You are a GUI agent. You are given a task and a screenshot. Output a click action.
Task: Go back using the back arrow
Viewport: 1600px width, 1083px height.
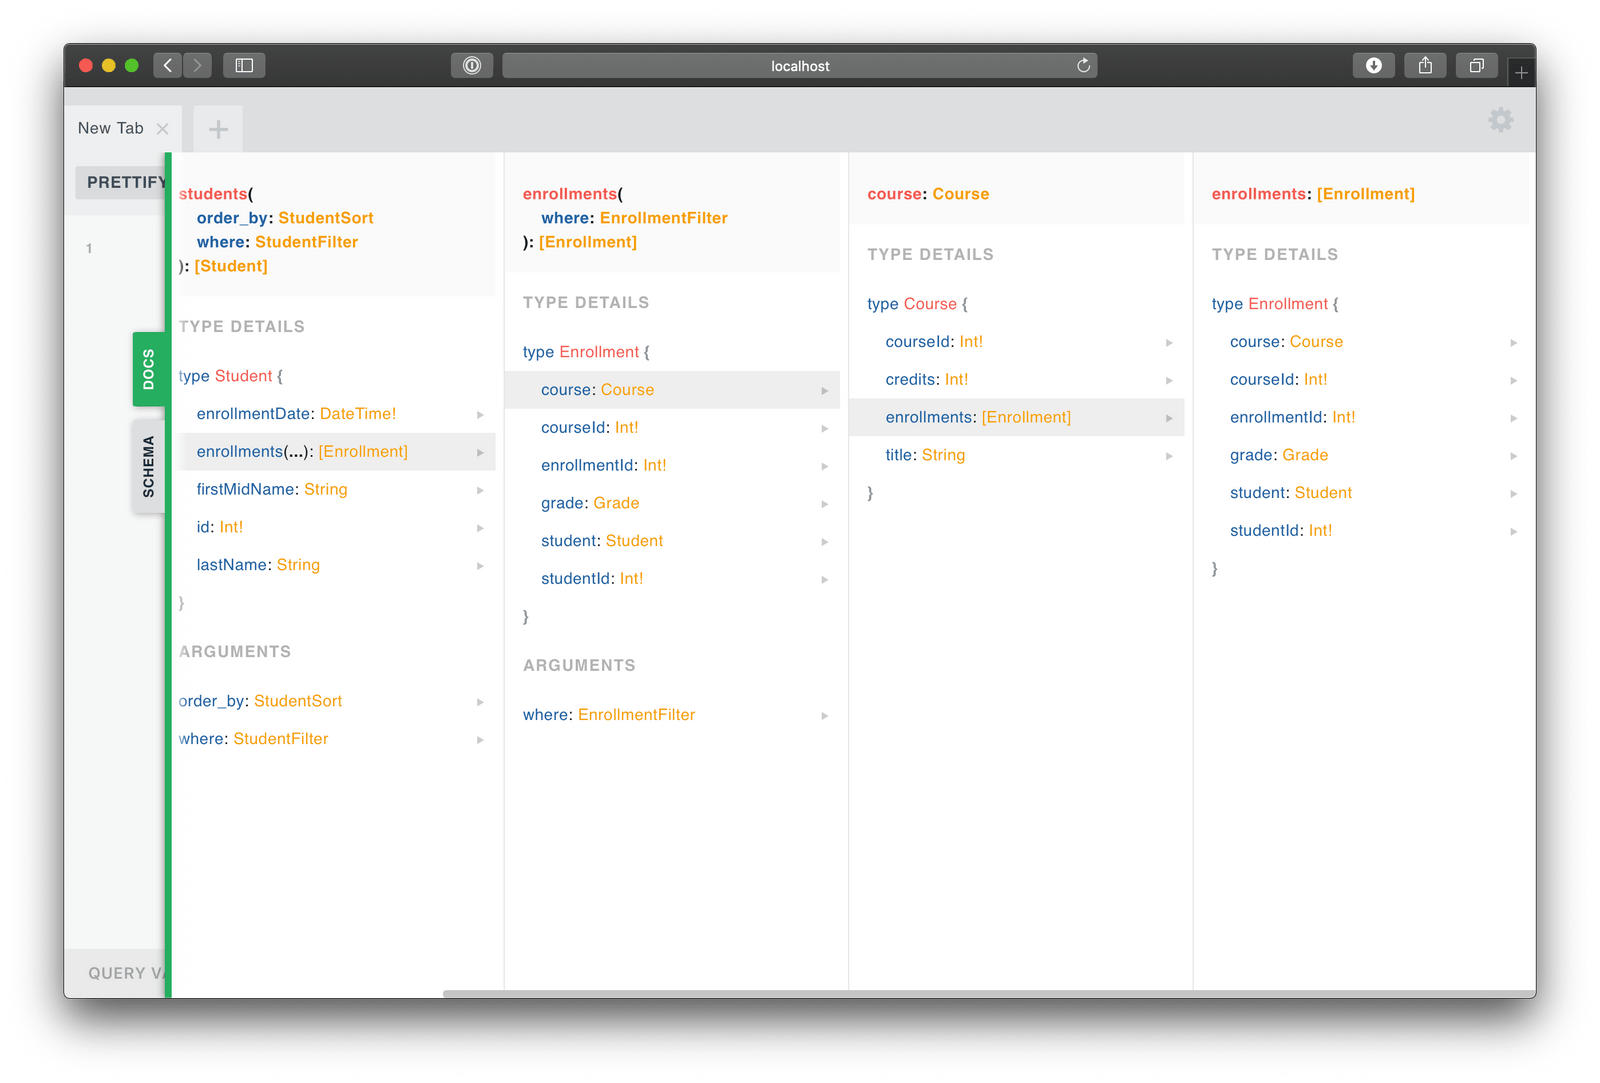pos(167,65)
